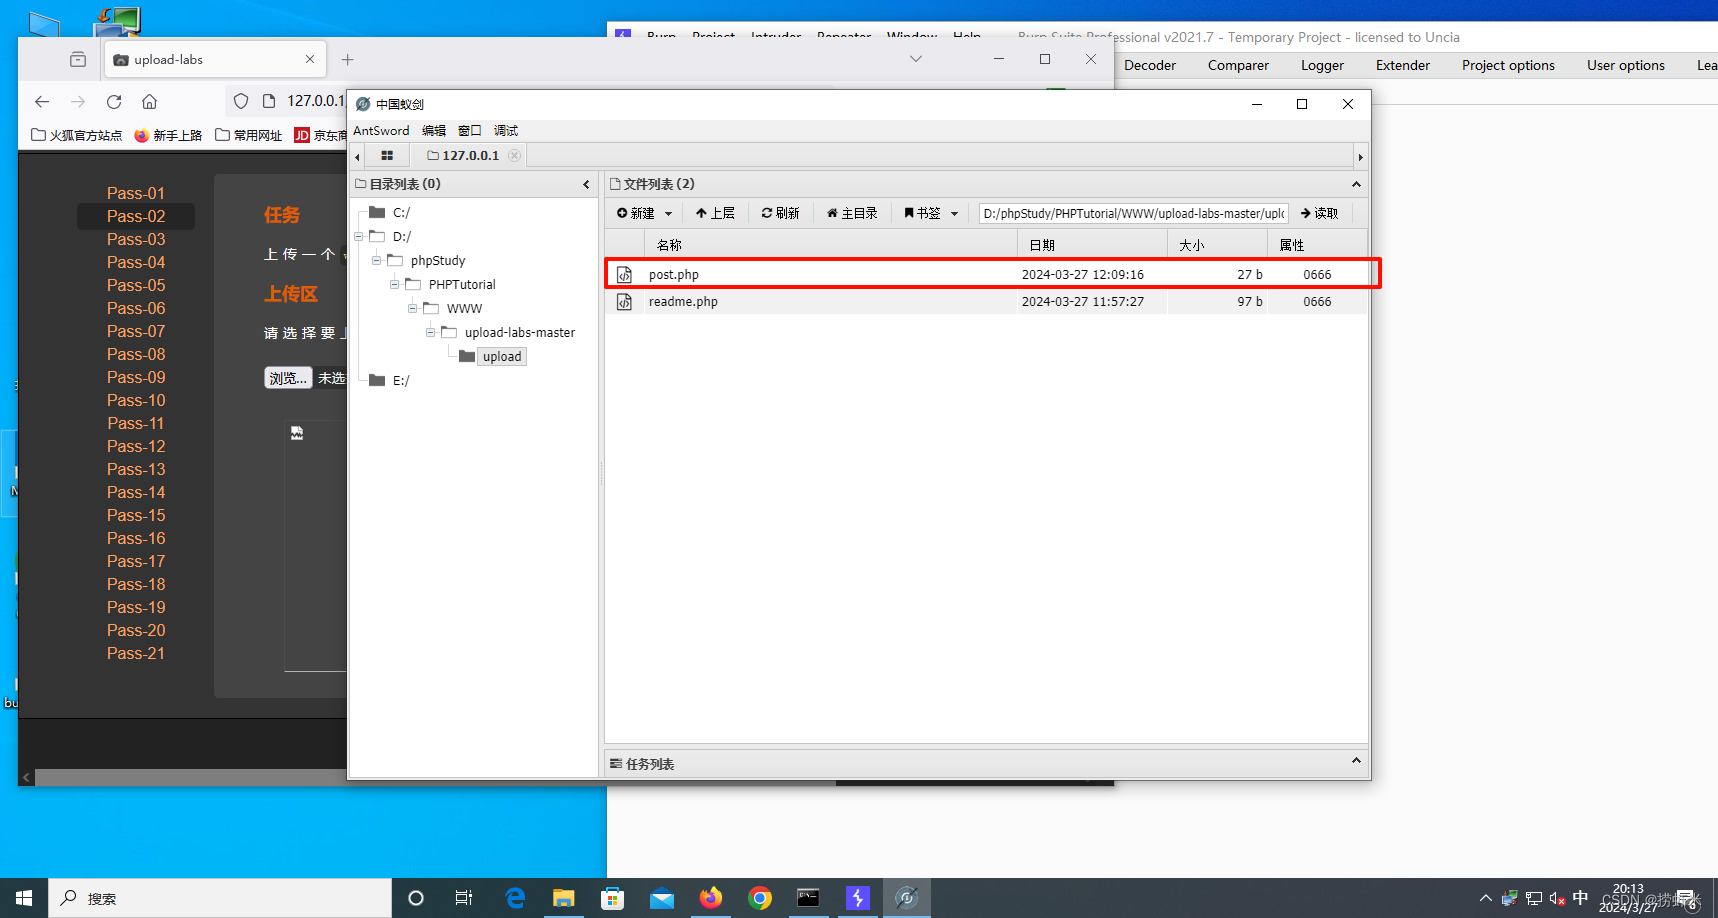The width and height of the screenshot is (1718, 918).
Task: Collapse the WWW tree node
Action: (413, 309)
